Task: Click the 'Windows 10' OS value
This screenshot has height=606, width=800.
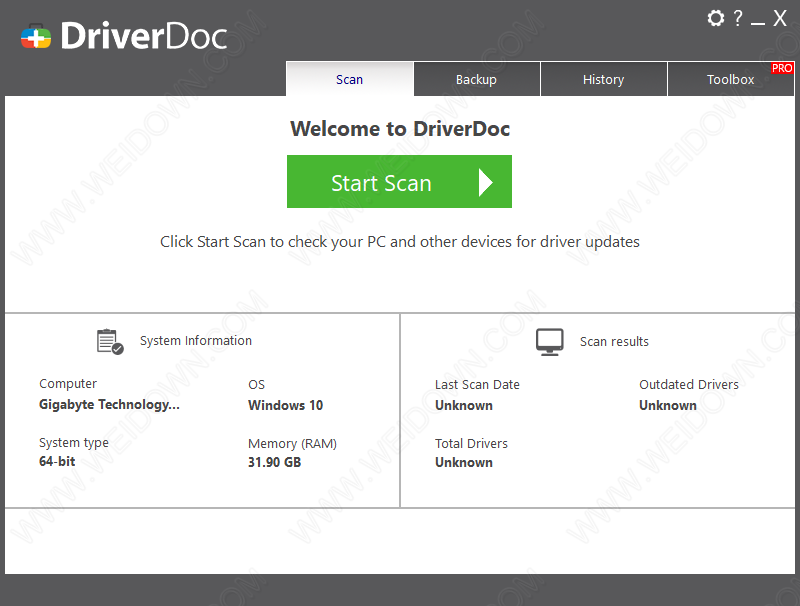Action: pos(286,405)
